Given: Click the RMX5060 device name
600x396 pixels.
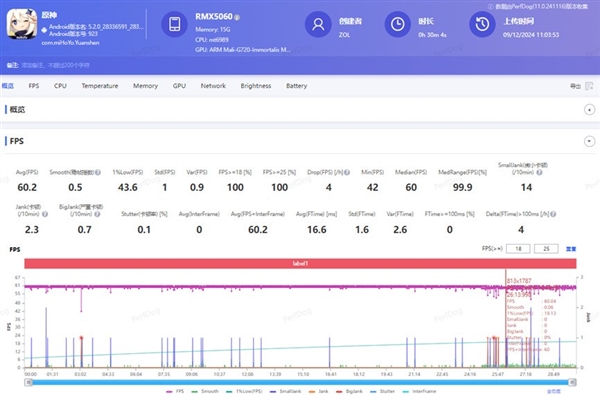Looking at the screenshot, I should (x=214, y=17).
